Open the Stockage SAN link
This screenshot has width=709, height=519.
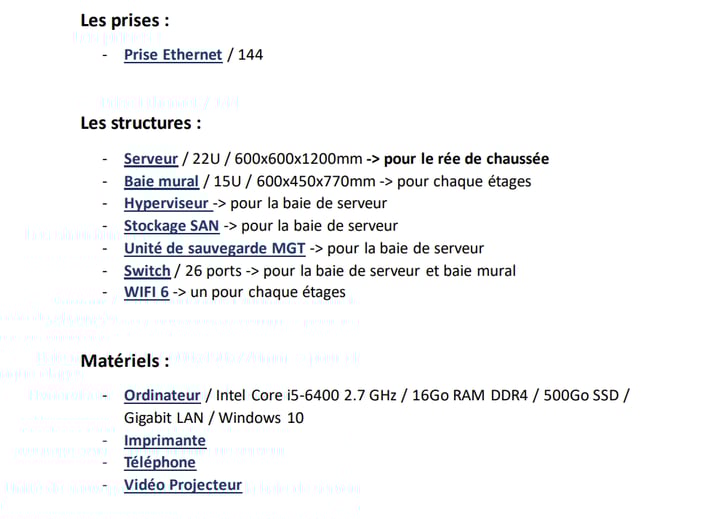(172, 226)
